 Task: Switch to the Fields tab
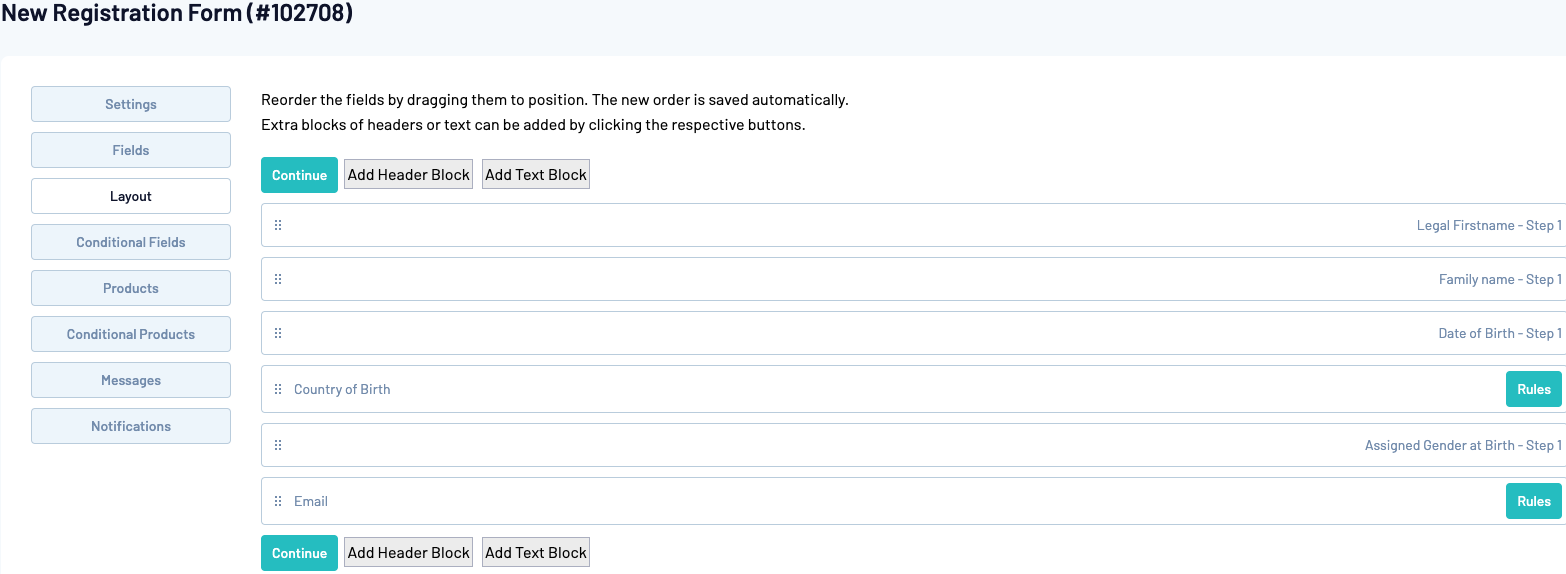click(x=131, y=150)
